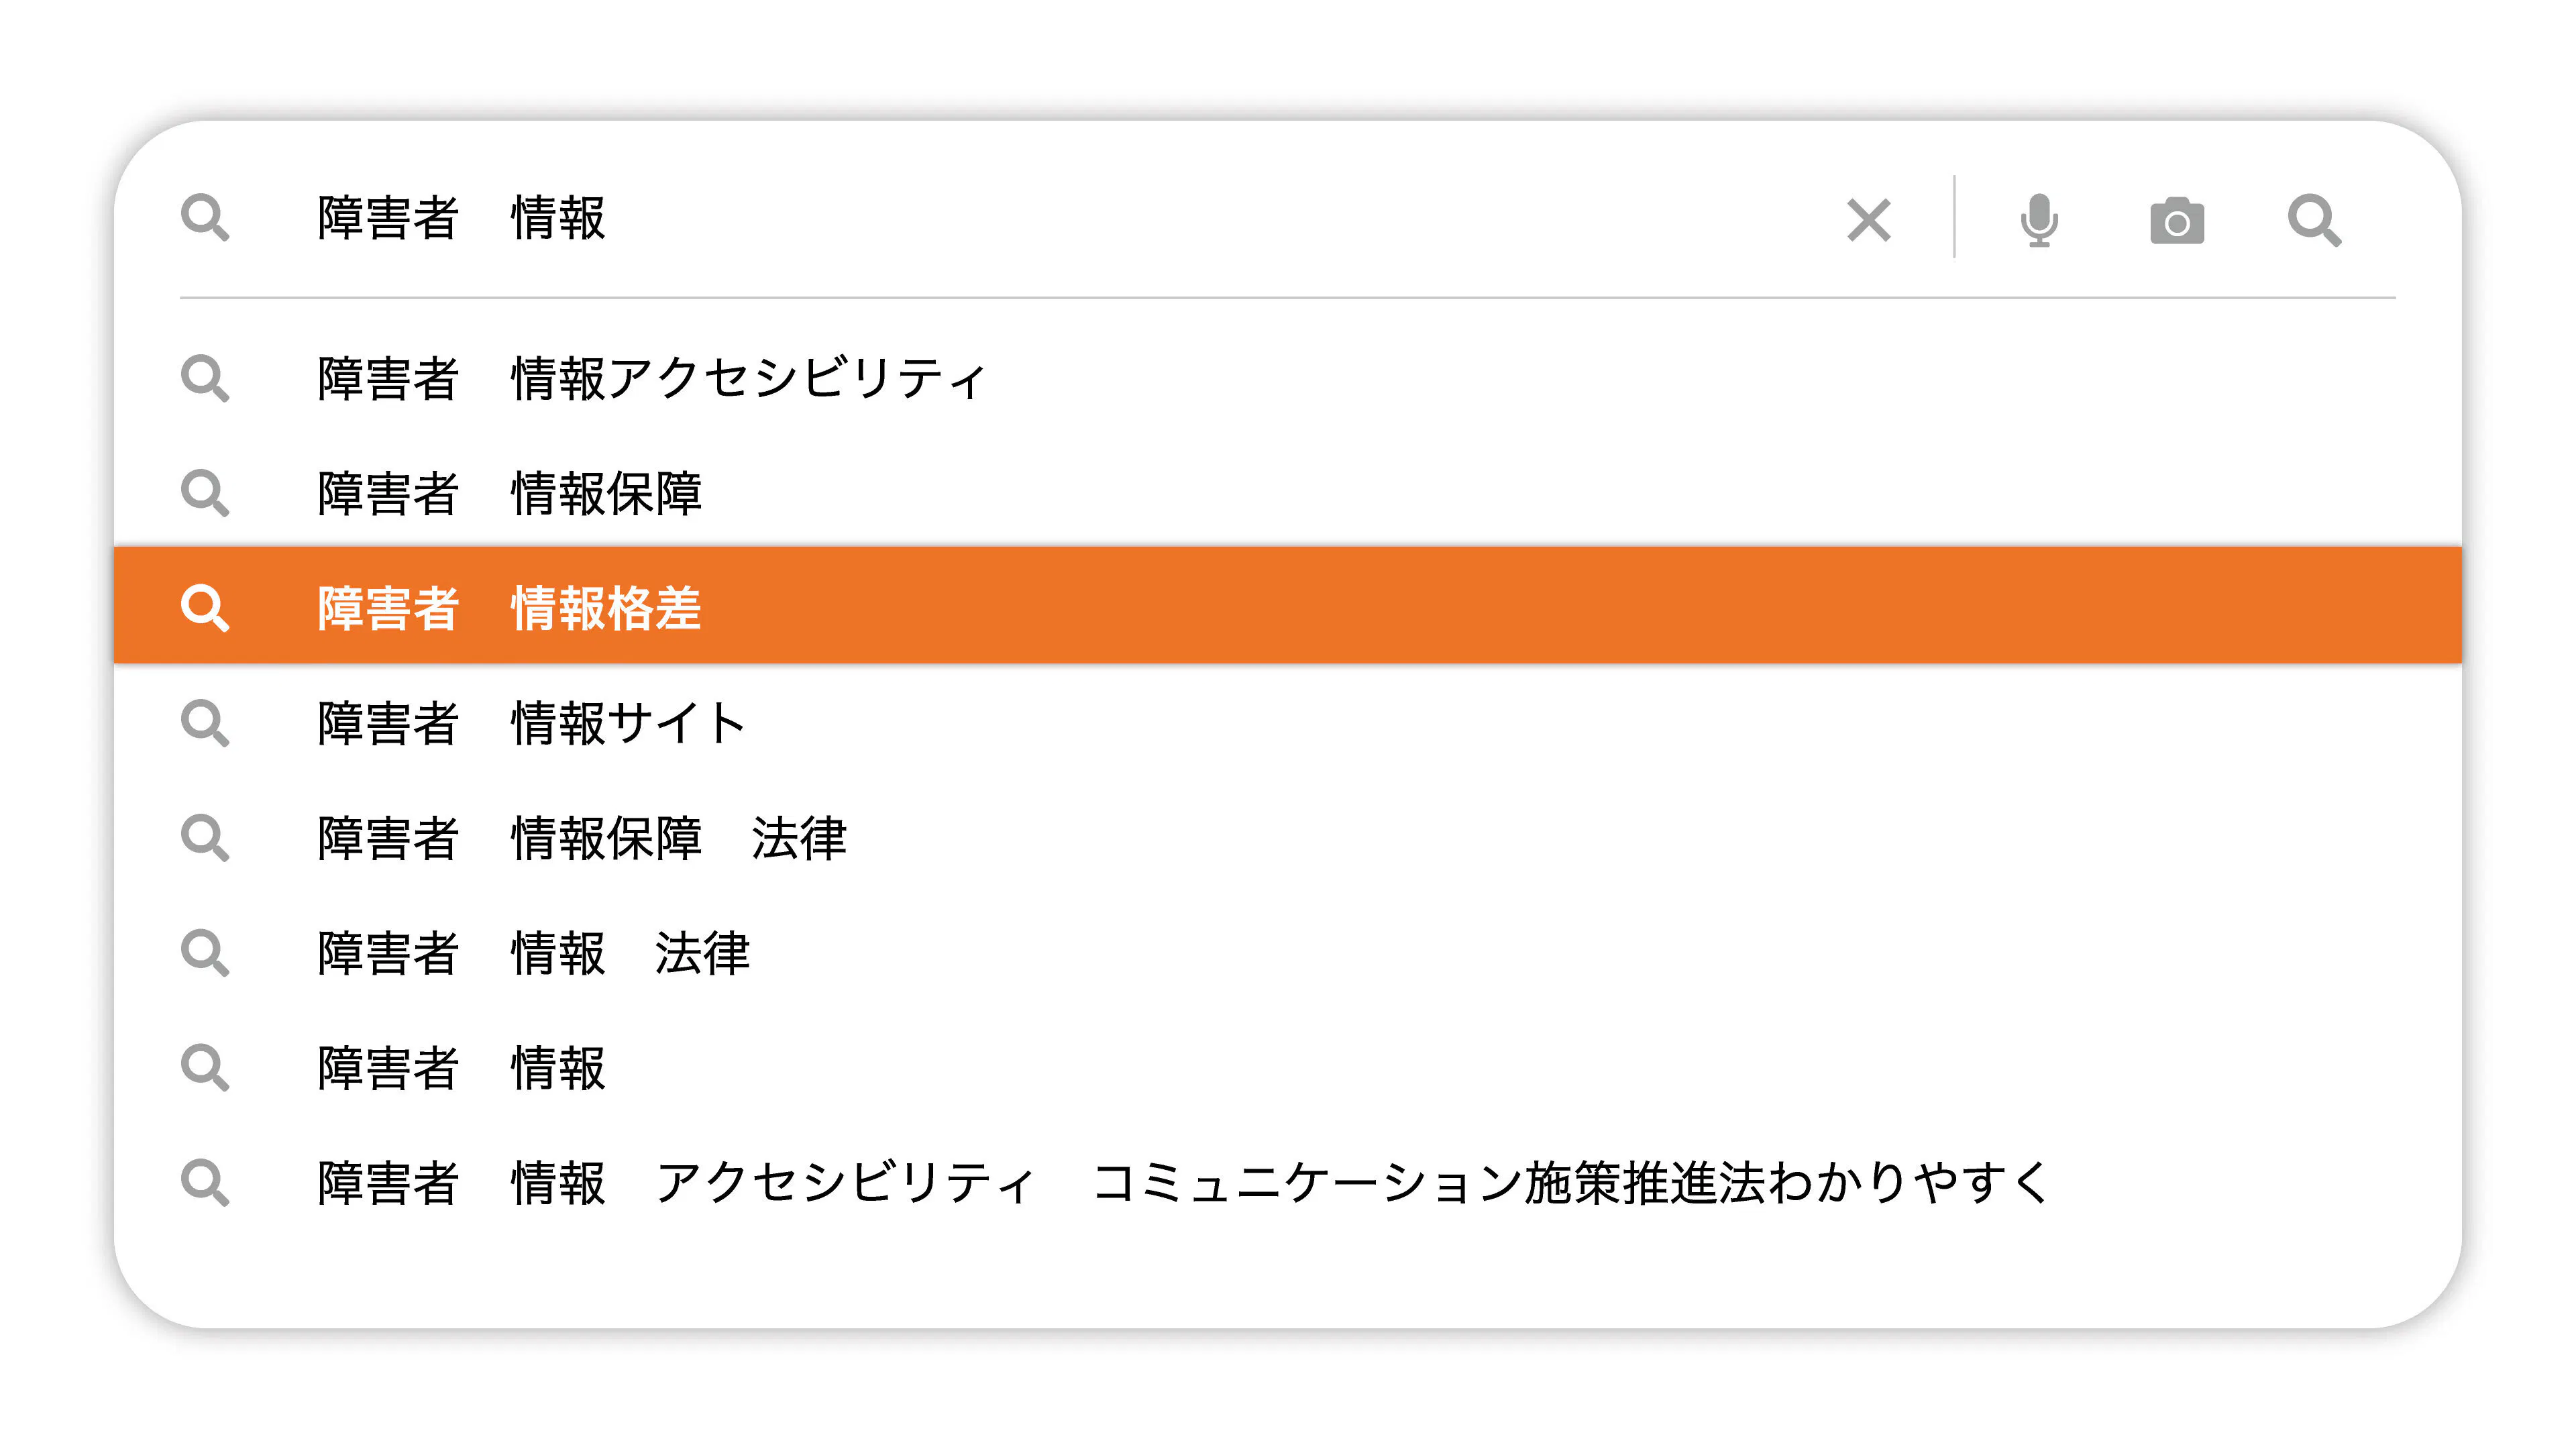Click magnifier icon left of search field
The image size is (2576, 1449).
[205, 218]
